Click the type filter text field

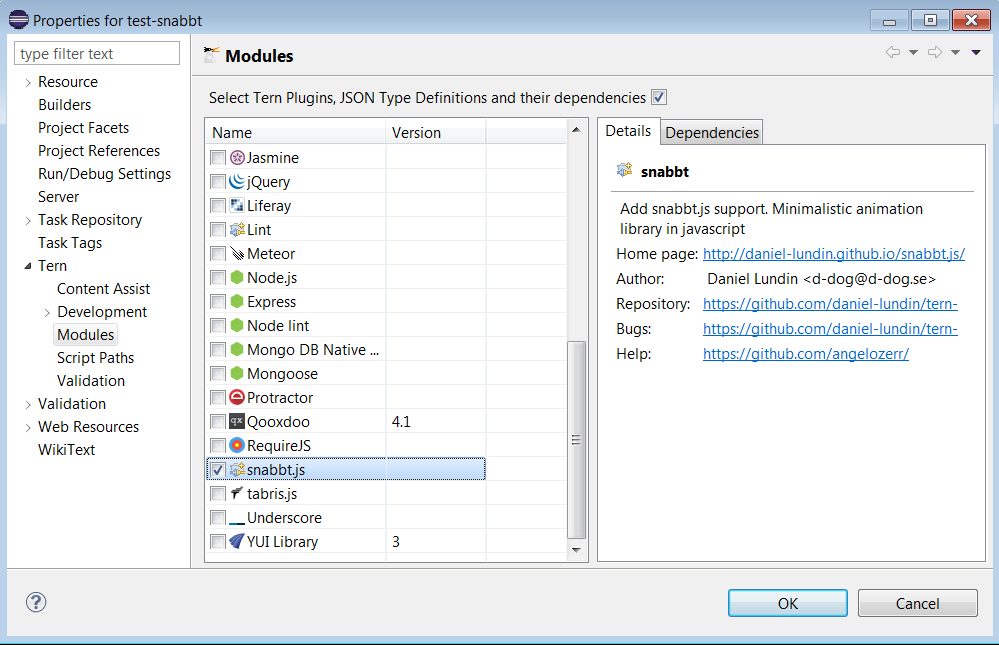96,52
